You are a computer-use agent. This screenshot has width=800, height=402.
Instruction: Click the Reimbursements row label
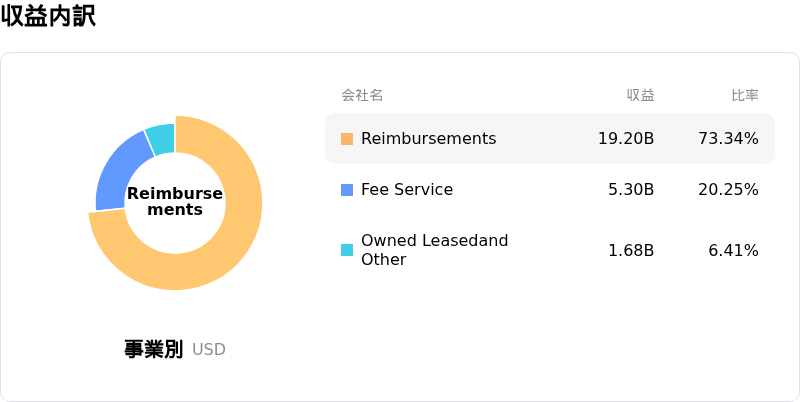click(428, 139)
